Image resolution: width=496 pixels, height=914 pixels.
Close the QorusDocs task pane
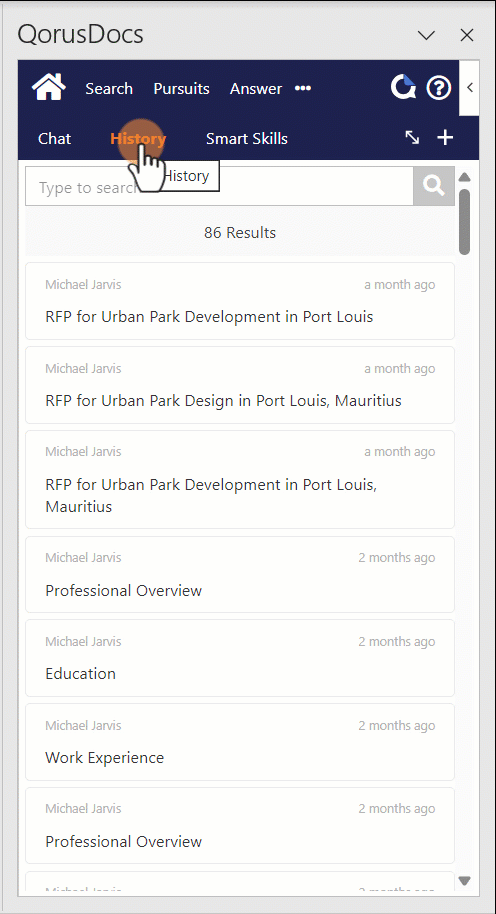click(467, 36)
